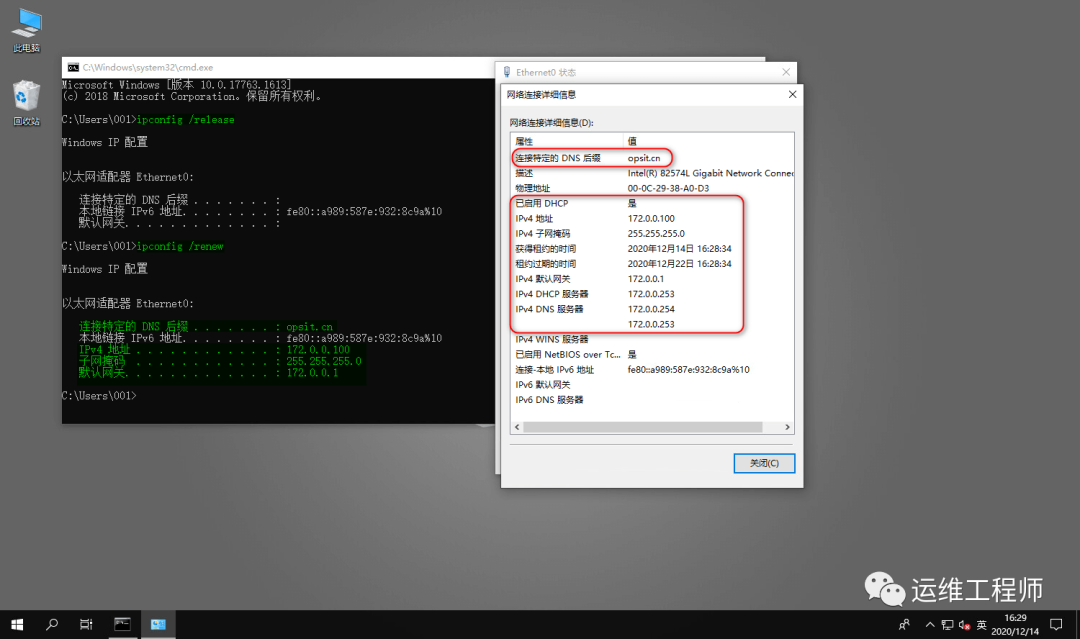This screenshot has height=639, width=1080.
Task: Select the IPv6 默认网关 row
Action: [x=652, y=384]
